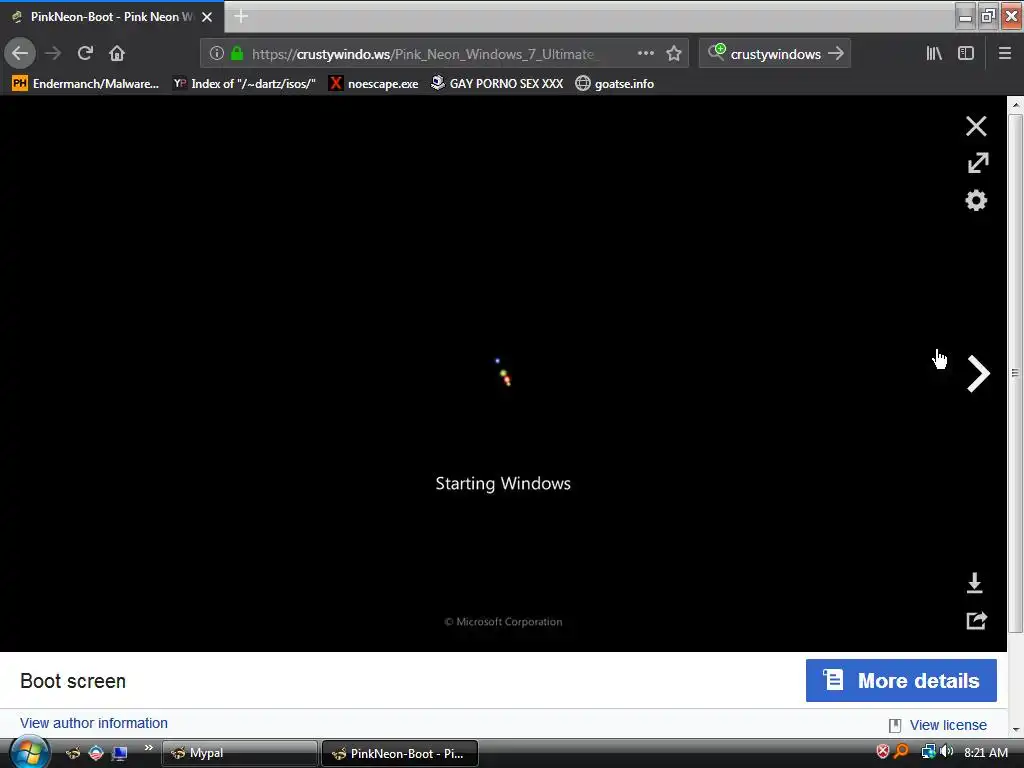Toggle the sidebar view
The width and height of the screenshot is (1024, 768).
[965, 53]
